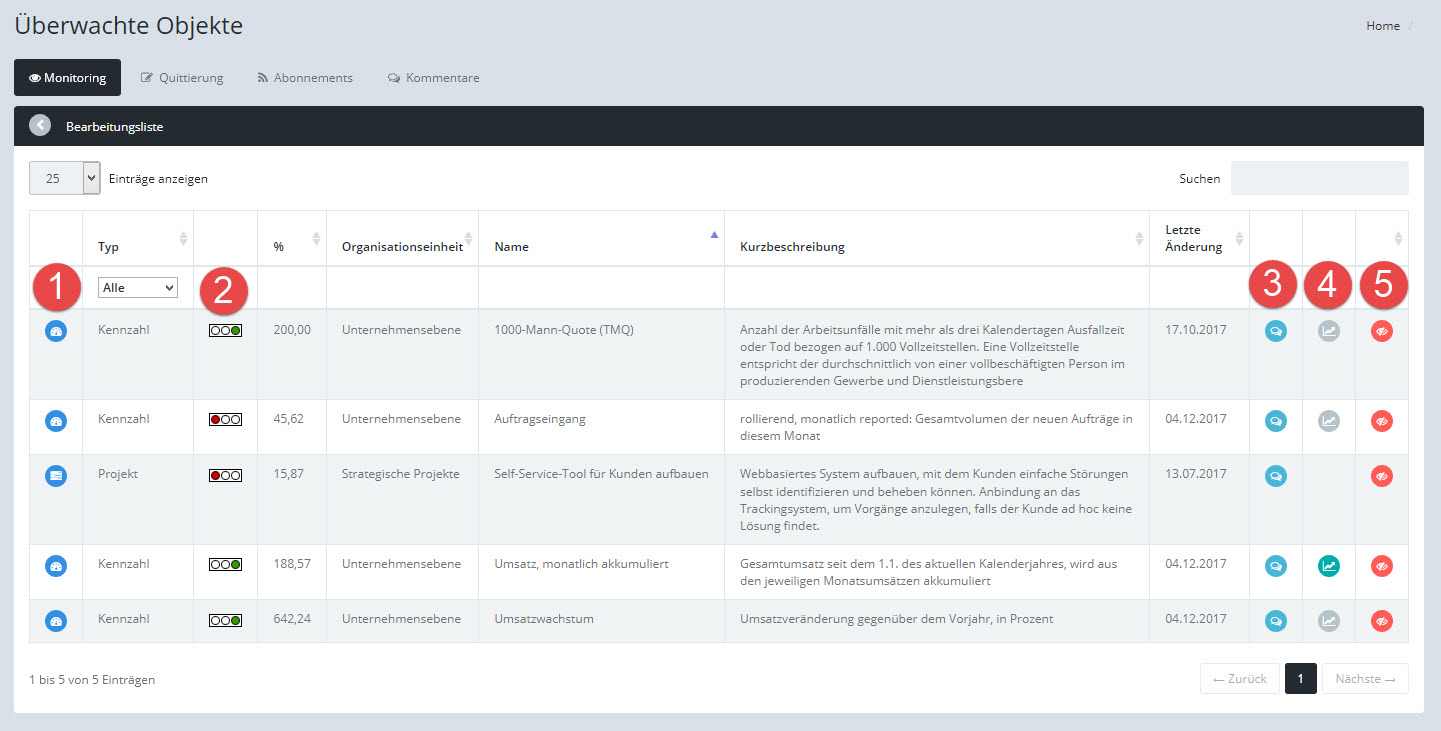The height and width of the screenshot is (731, 1441).
Task: Open comments for 1000-Mann-Quote (TMQ) row
Action: click(x=1275, y=332)
